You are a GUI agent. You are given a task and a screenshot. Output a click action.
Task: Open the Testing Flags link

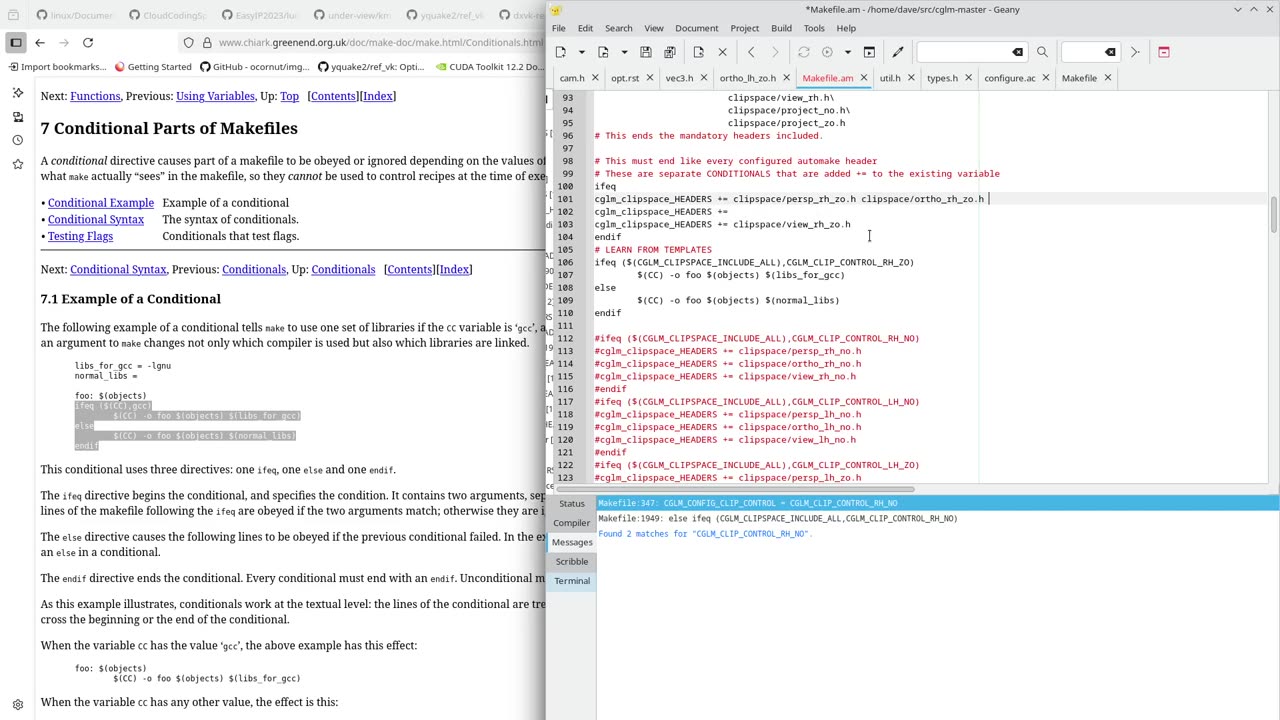pyautogui.click(x=80, y=236)
